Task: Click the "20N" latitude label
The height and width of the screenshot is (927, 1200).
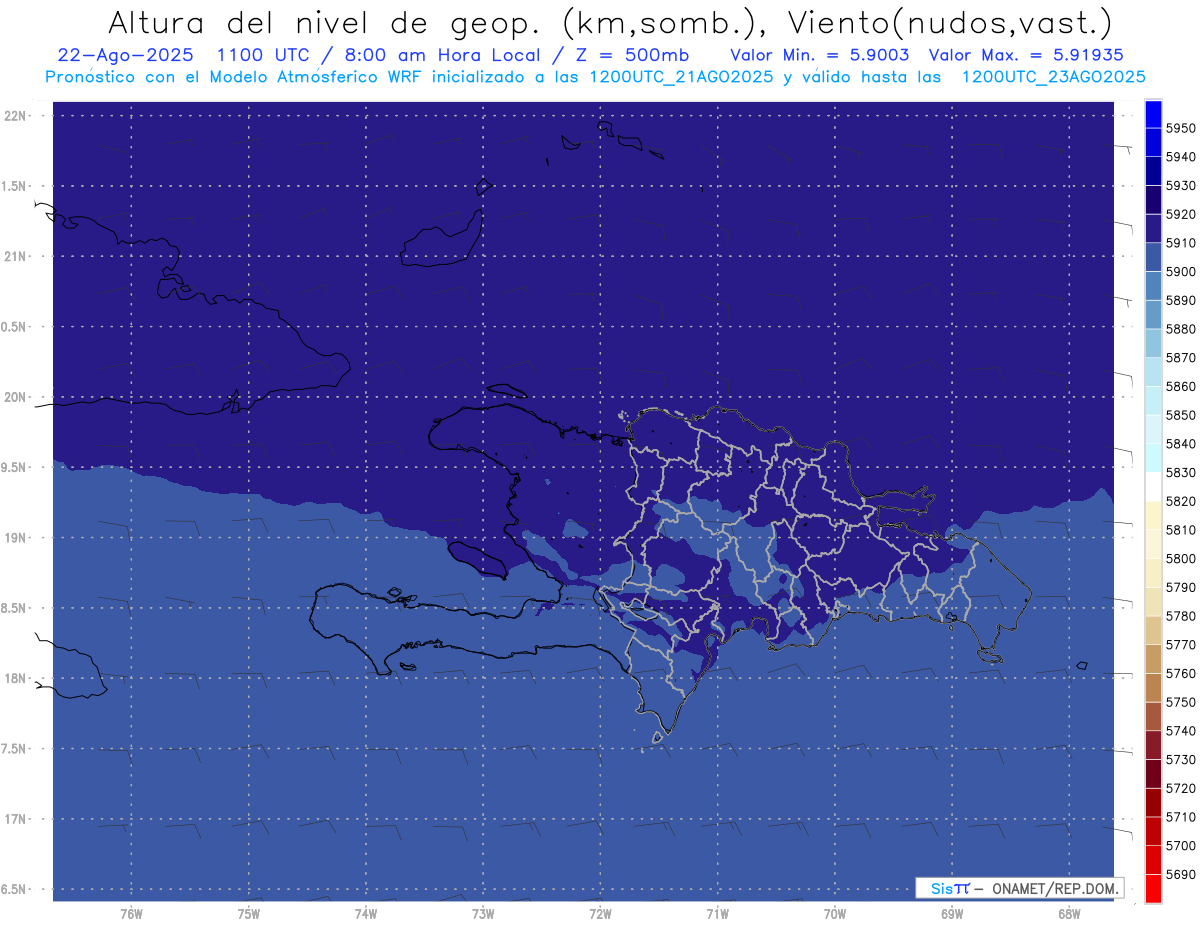Action: point(16,397)
